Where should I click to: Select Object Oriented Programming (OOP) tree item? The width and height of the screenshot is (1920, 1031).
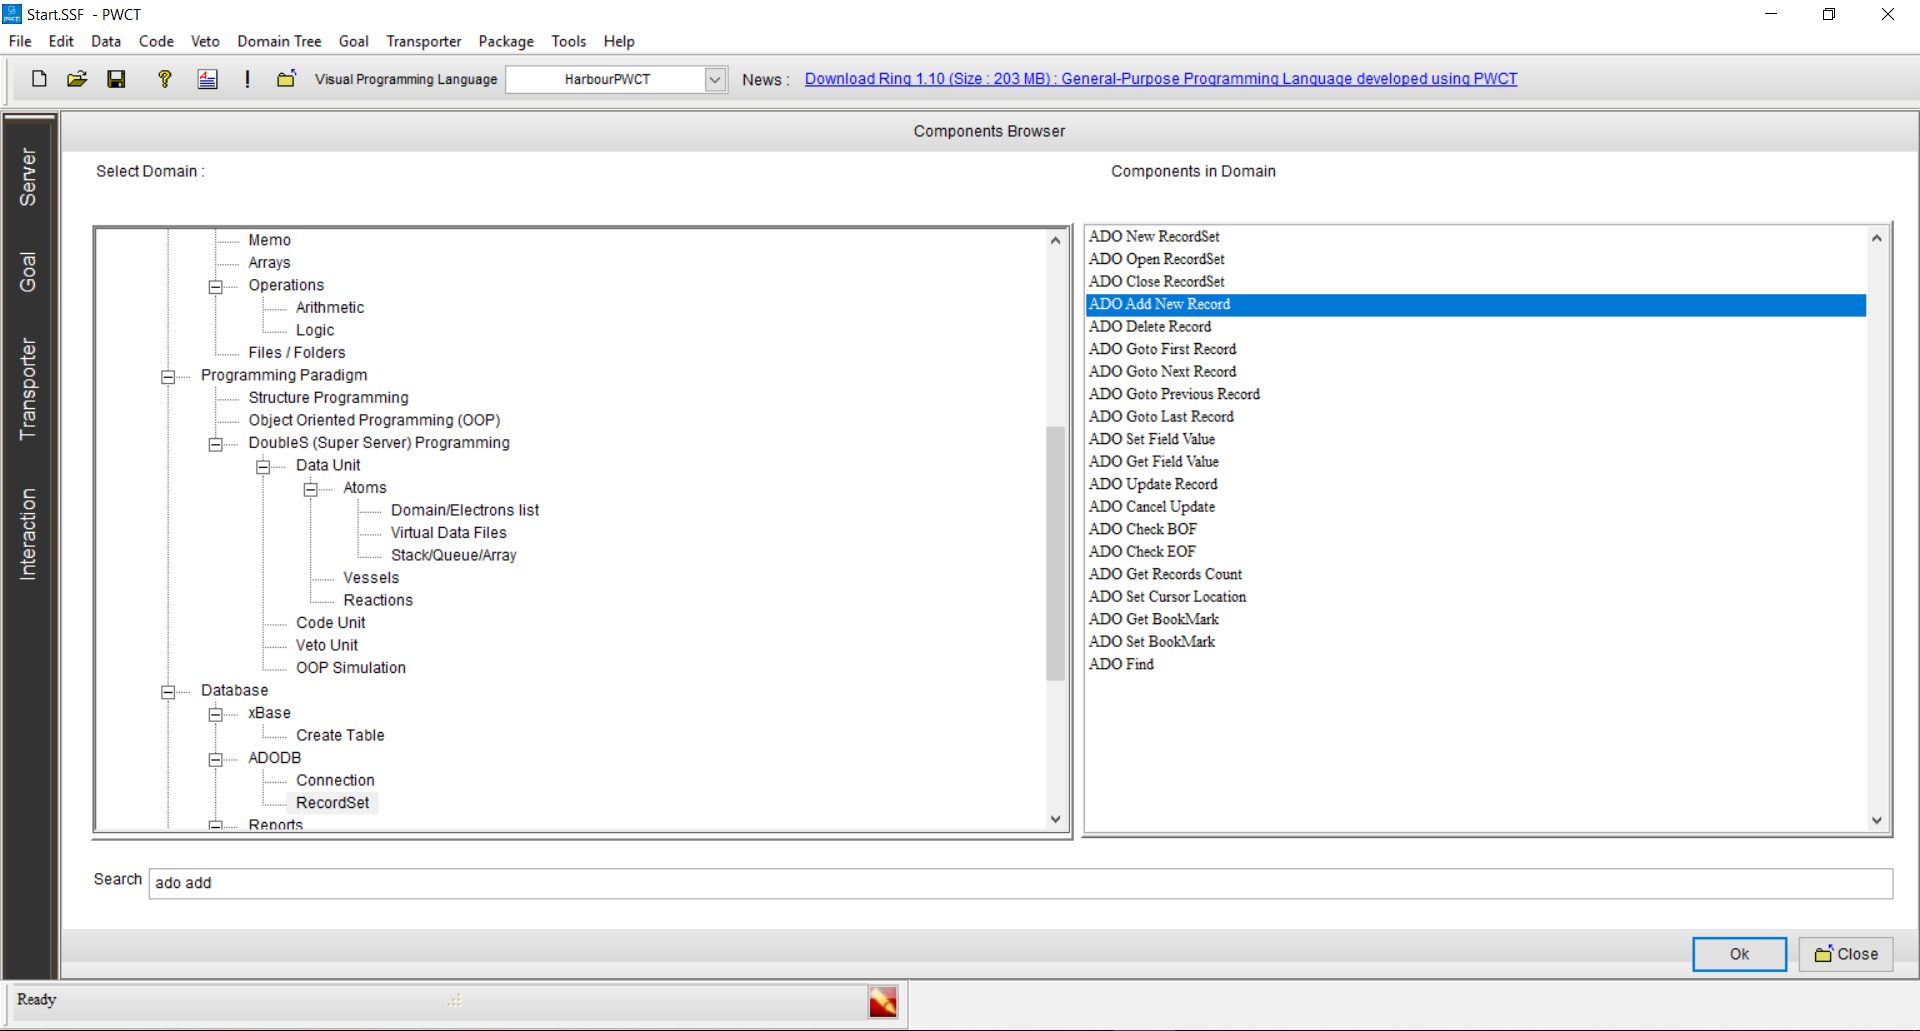[374, 420]
